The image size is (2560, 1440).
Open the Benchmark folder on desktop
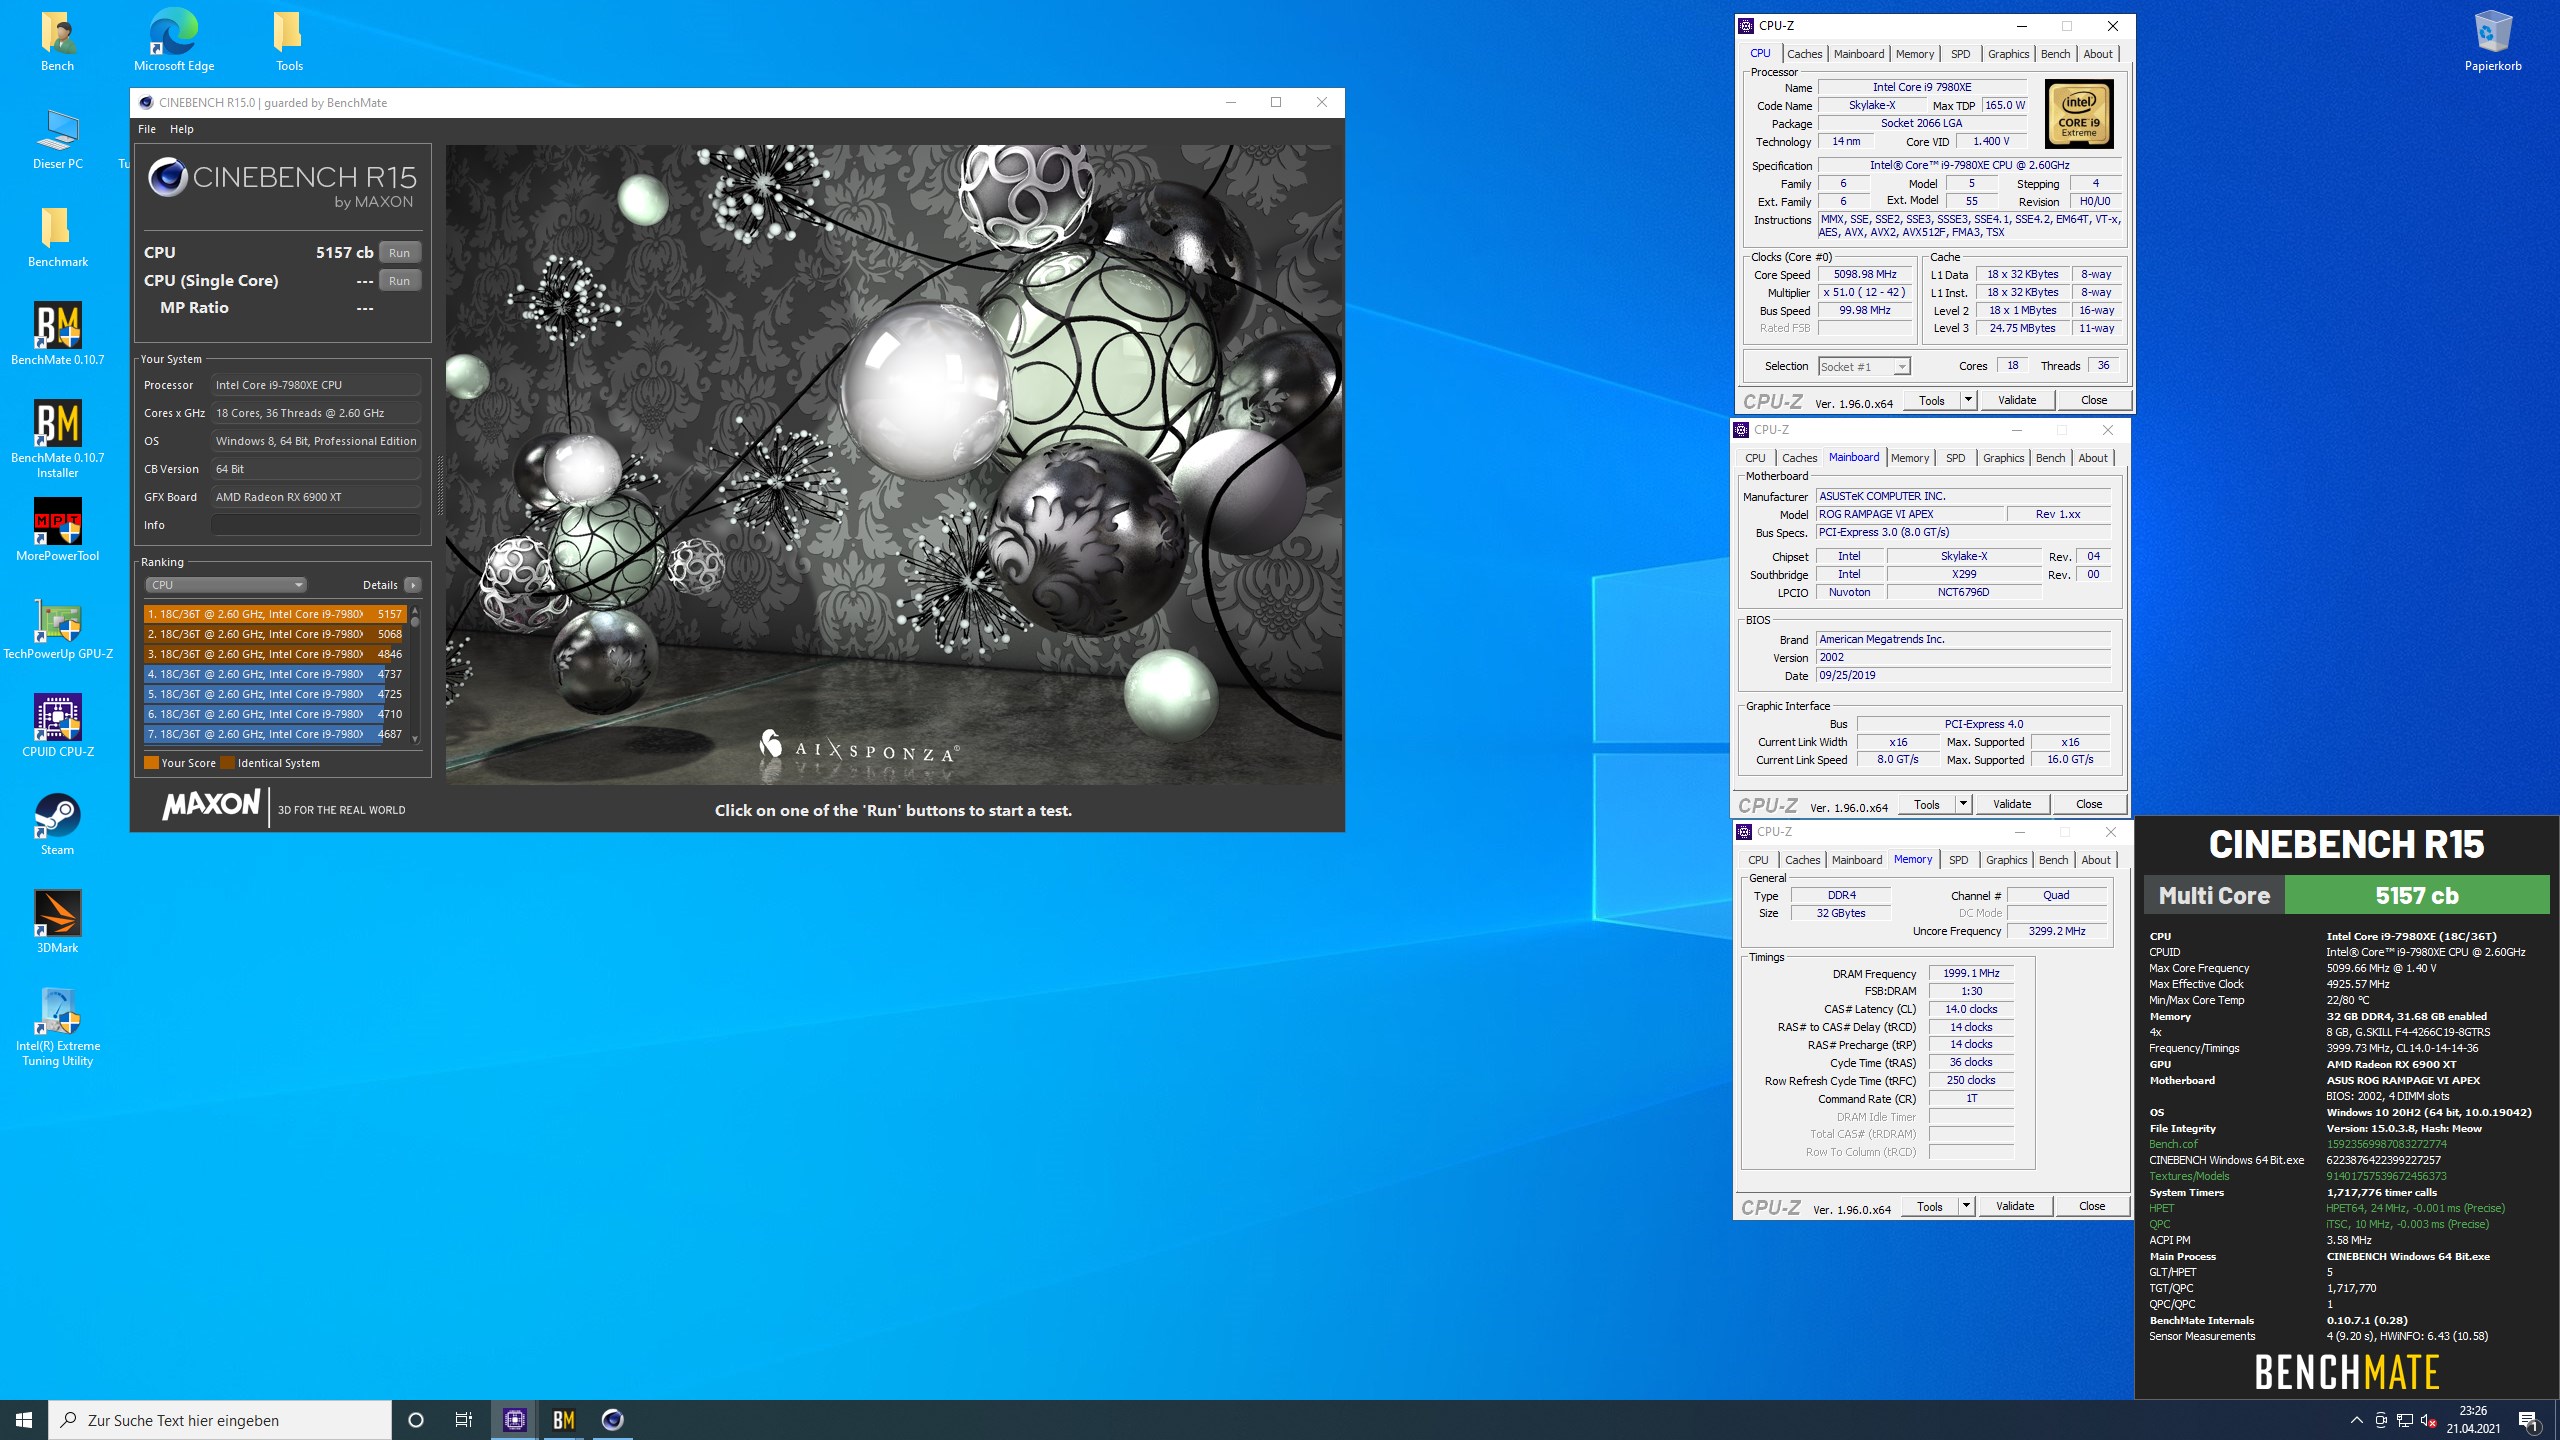[57, 238]
